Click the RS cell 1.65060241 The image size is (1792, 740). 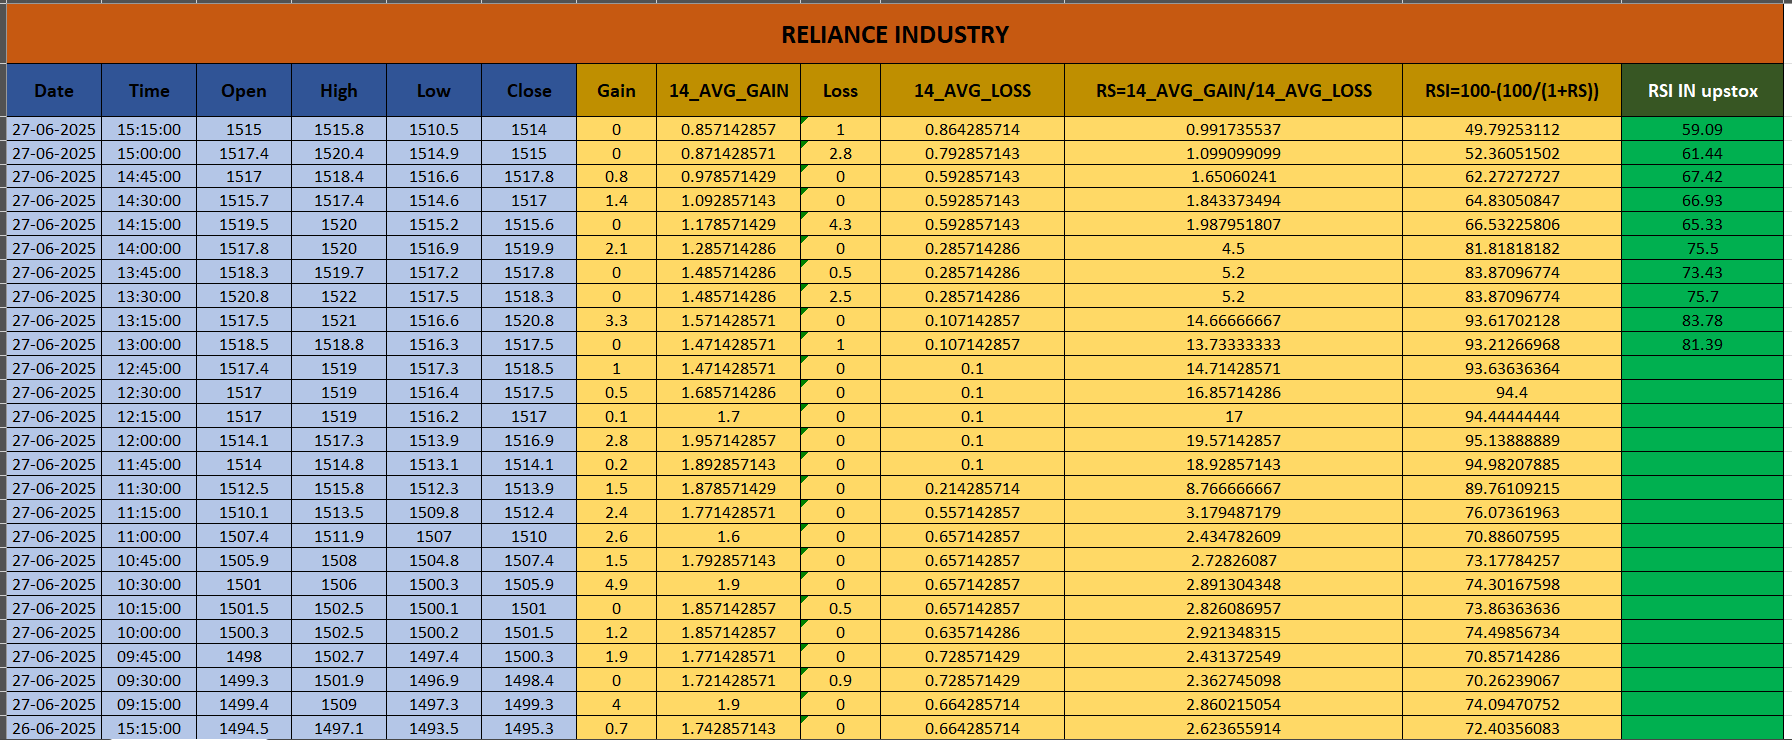[x=1234, y=177]
